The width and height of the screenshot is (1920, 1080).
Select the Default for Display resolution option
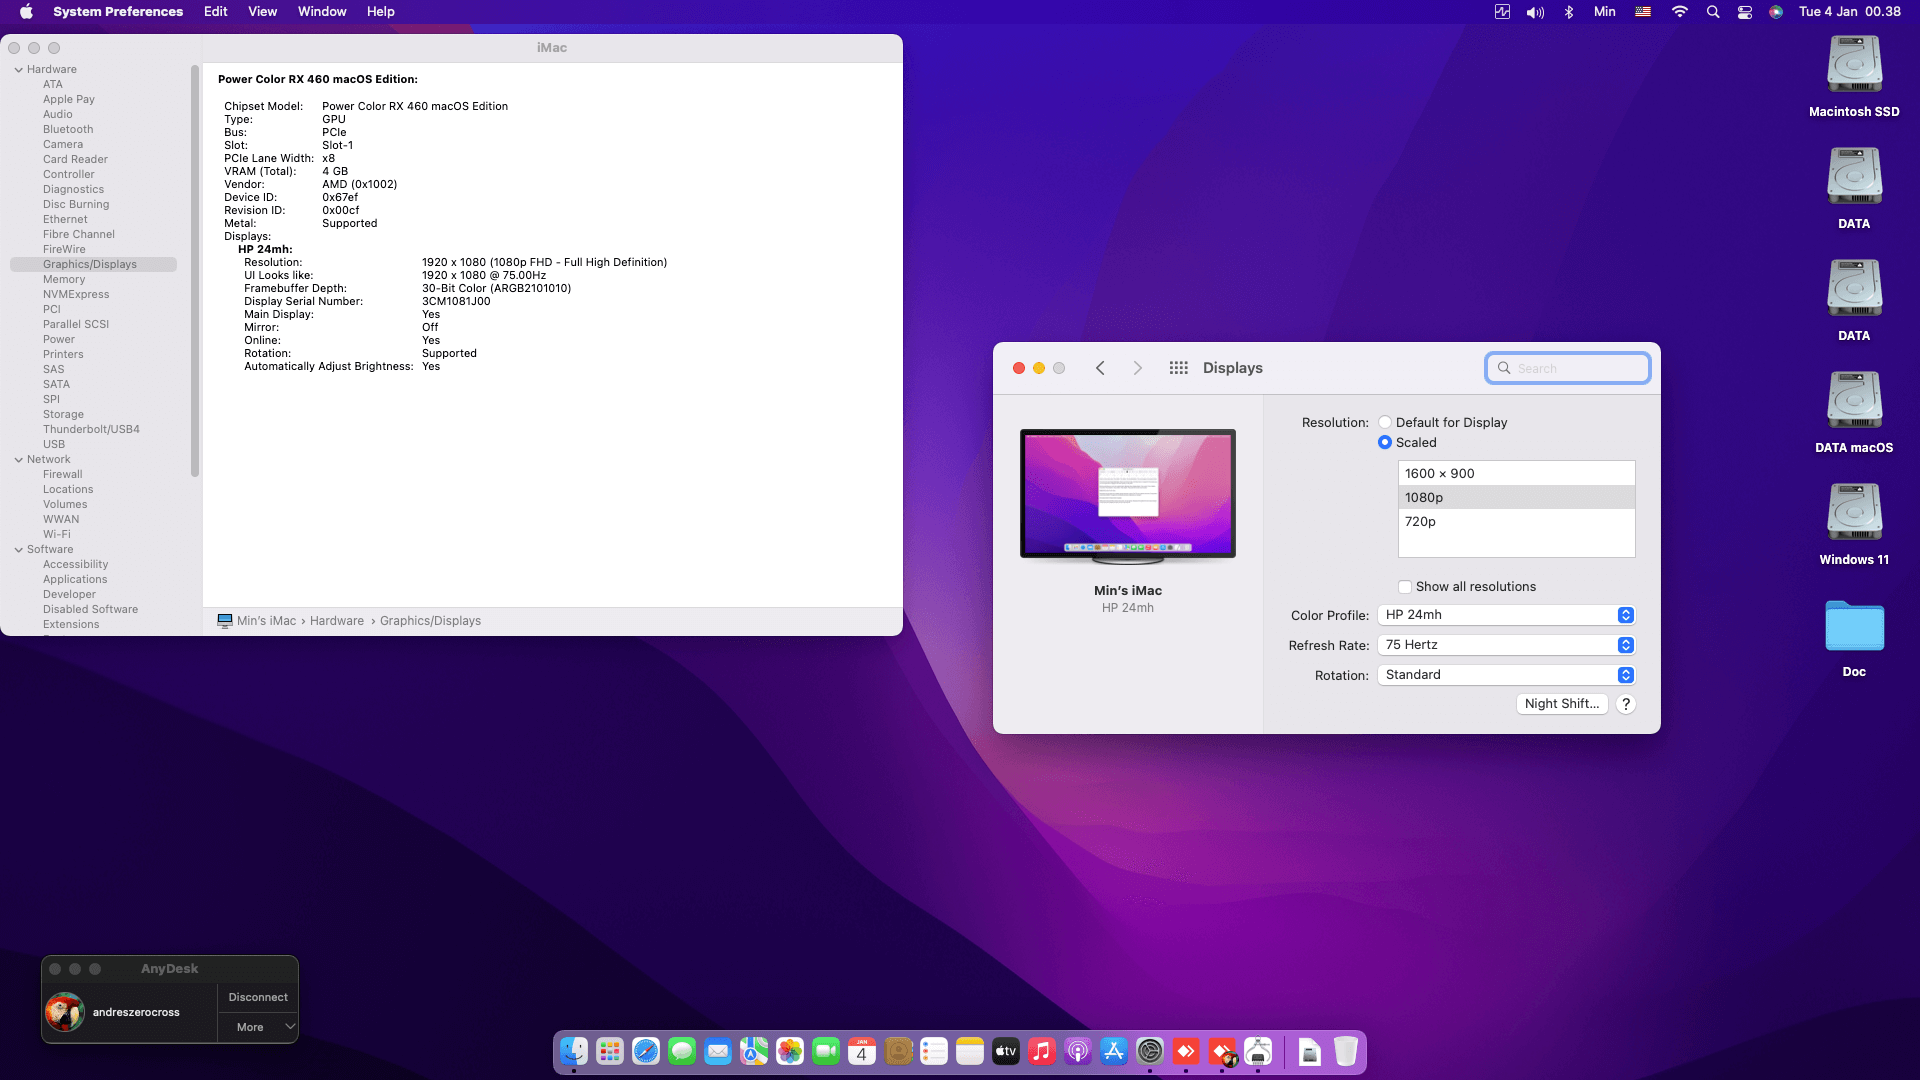coord(1385,422)
